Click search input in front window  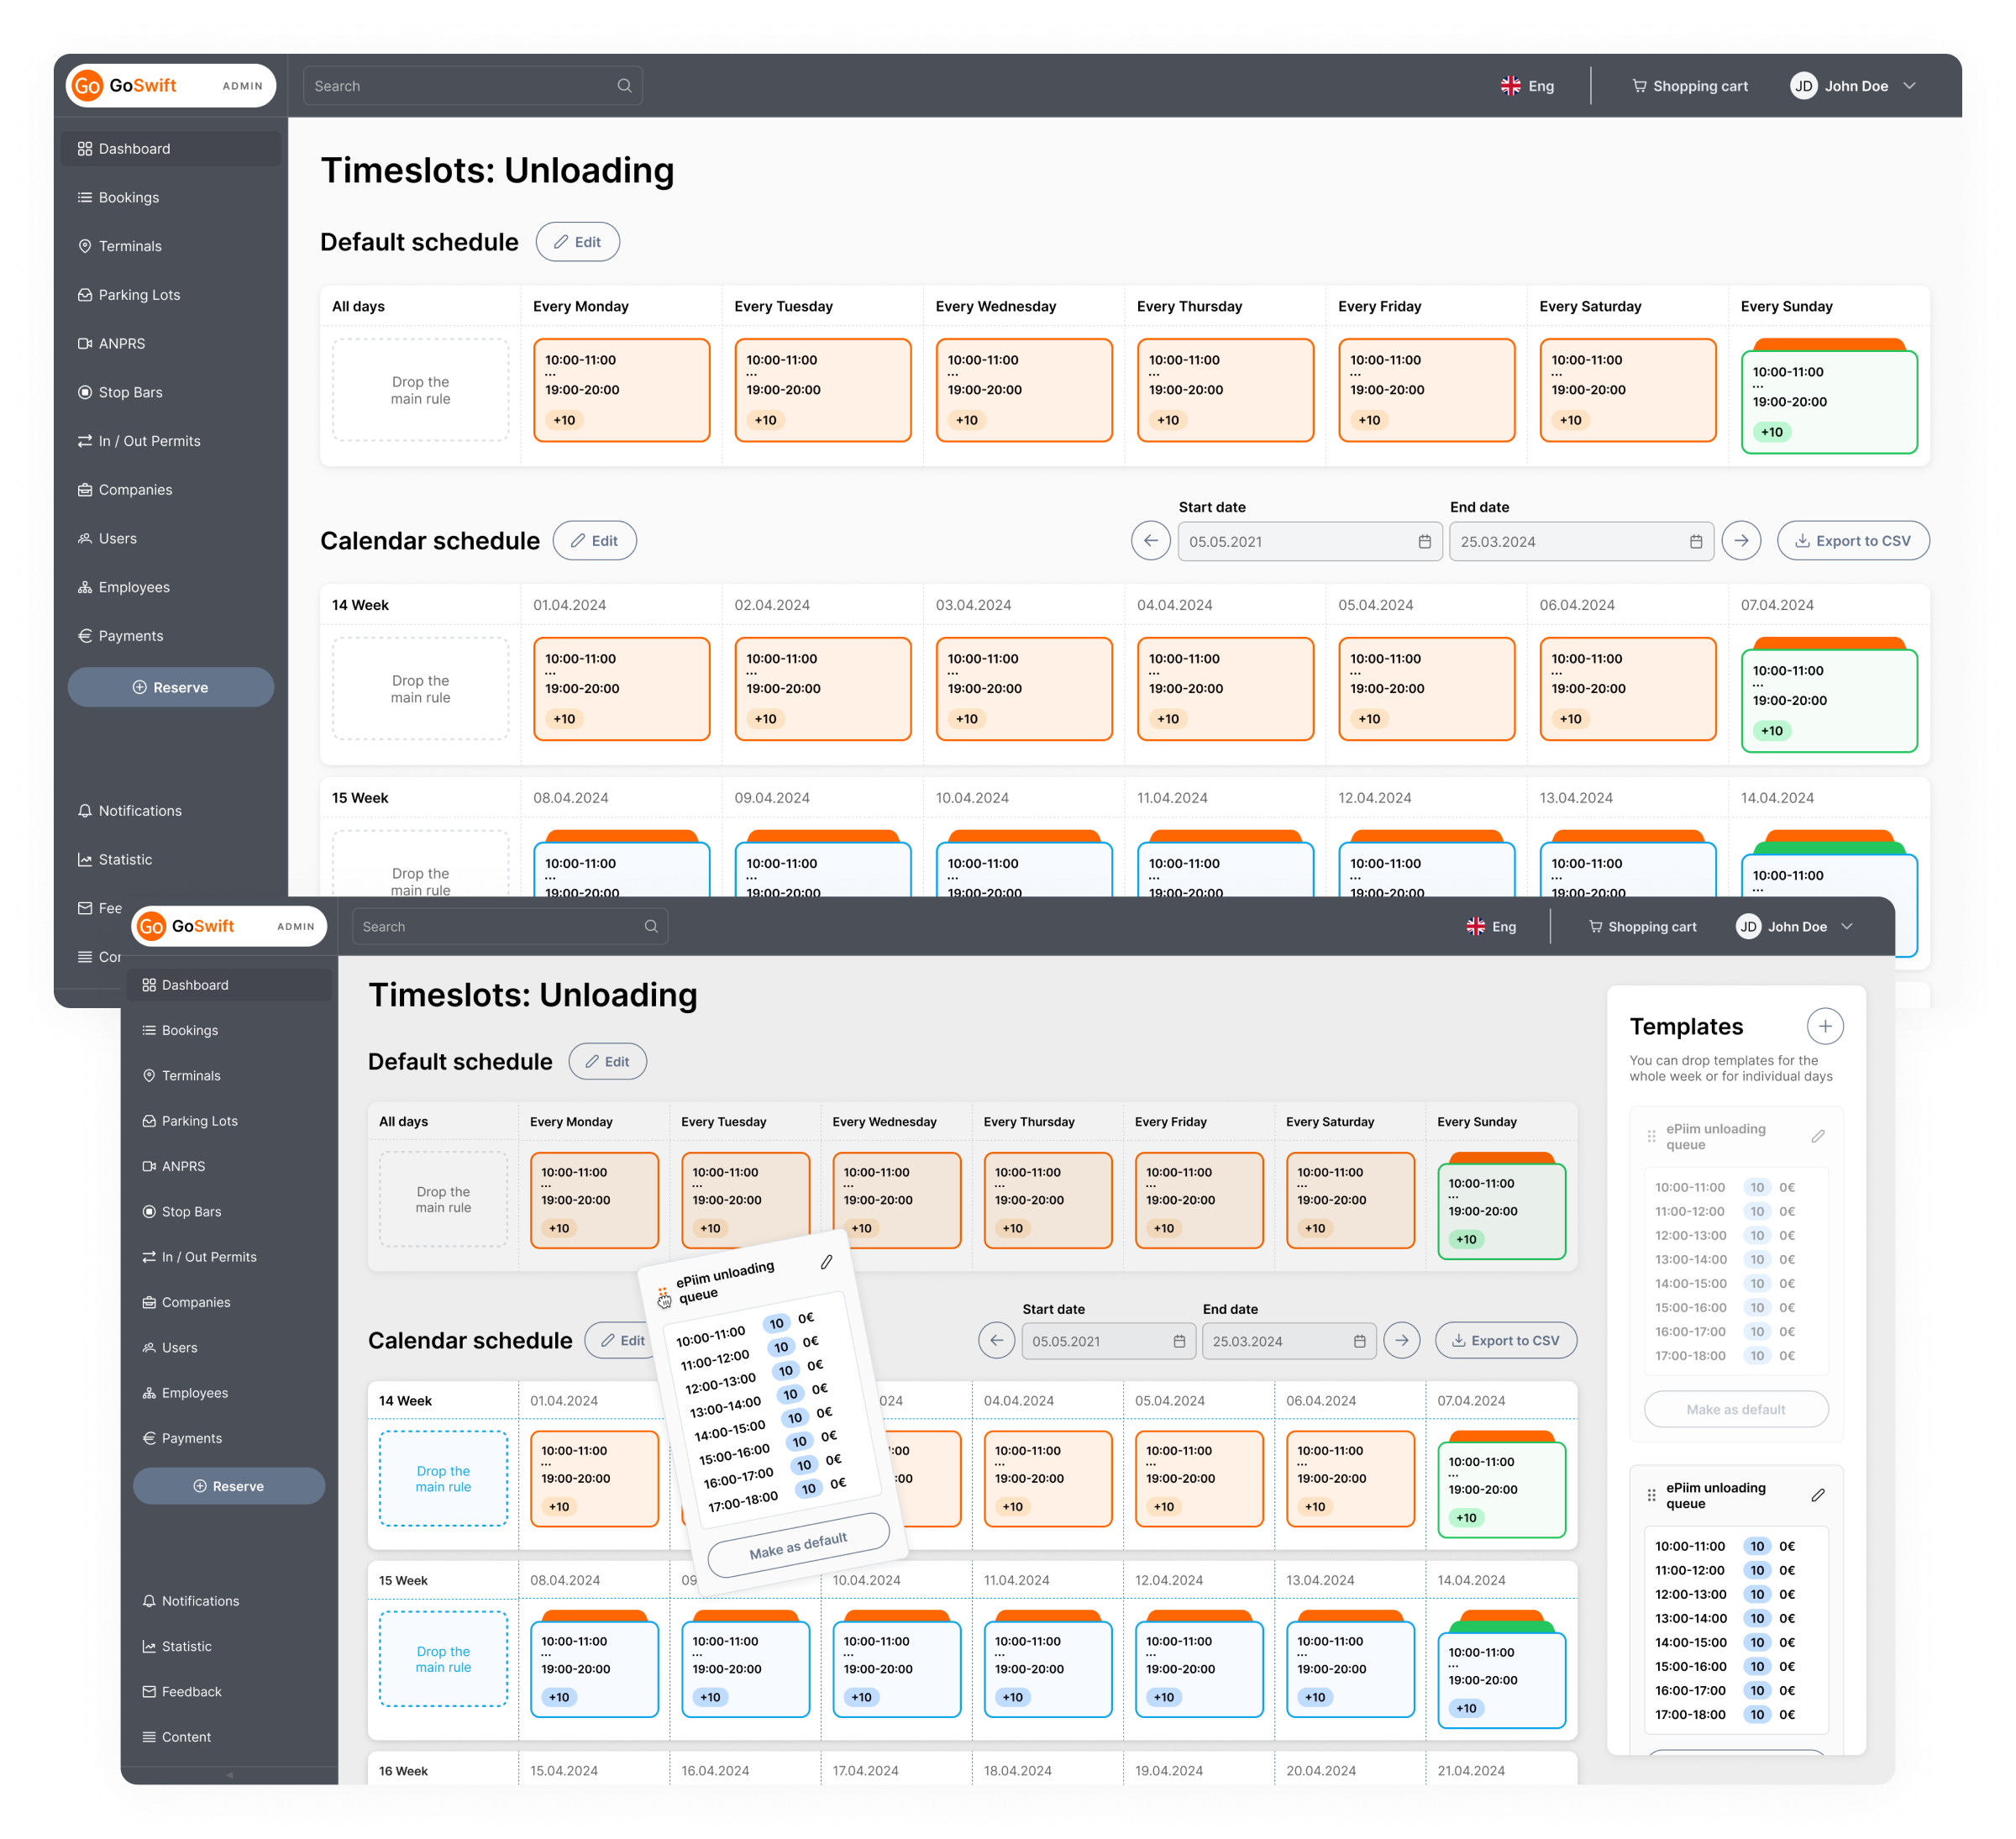point(510,926)
